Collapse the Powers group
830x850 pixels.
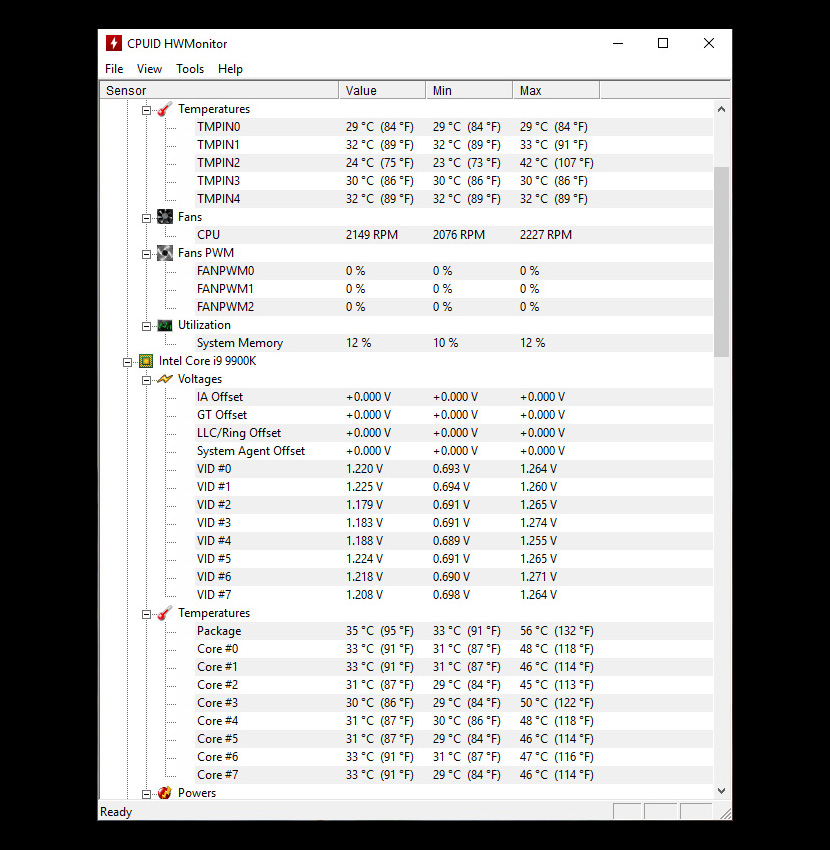pos(146,794)
